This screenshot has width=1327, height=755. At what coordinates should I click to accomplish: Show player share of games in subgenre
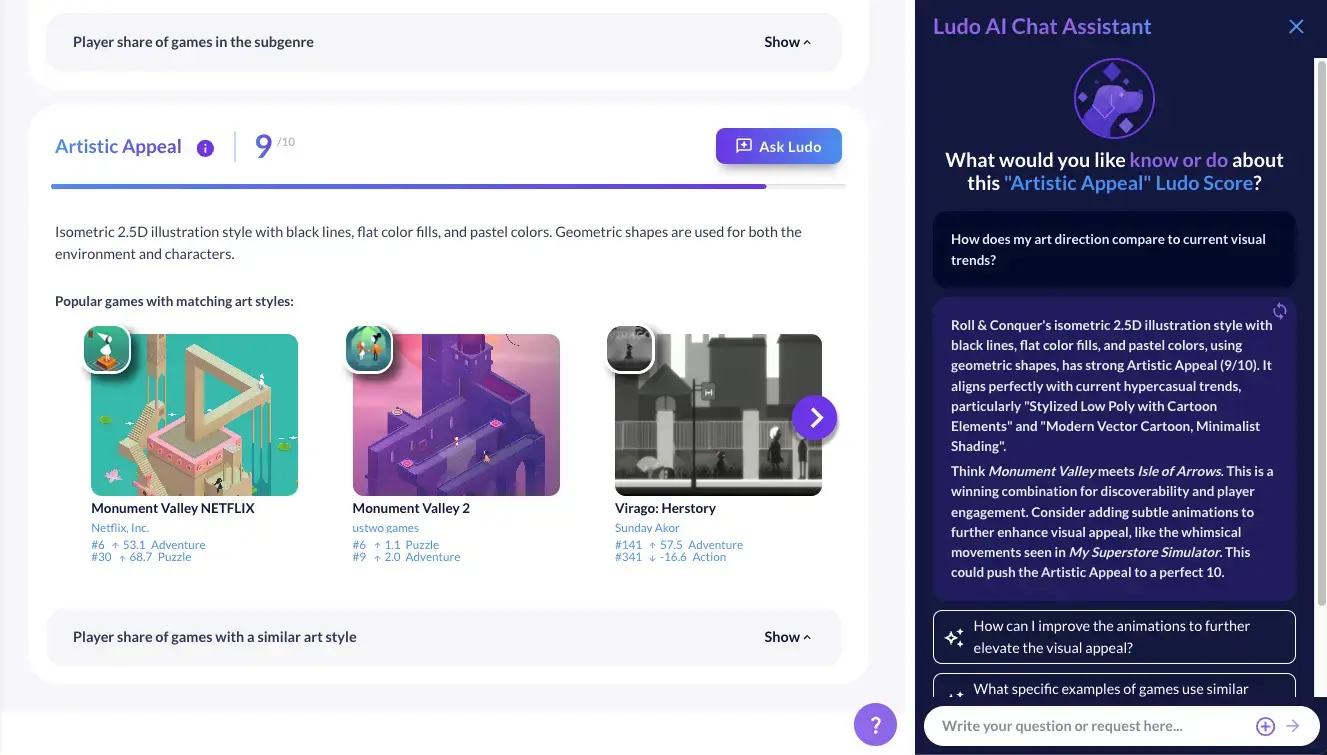(788, 42)
